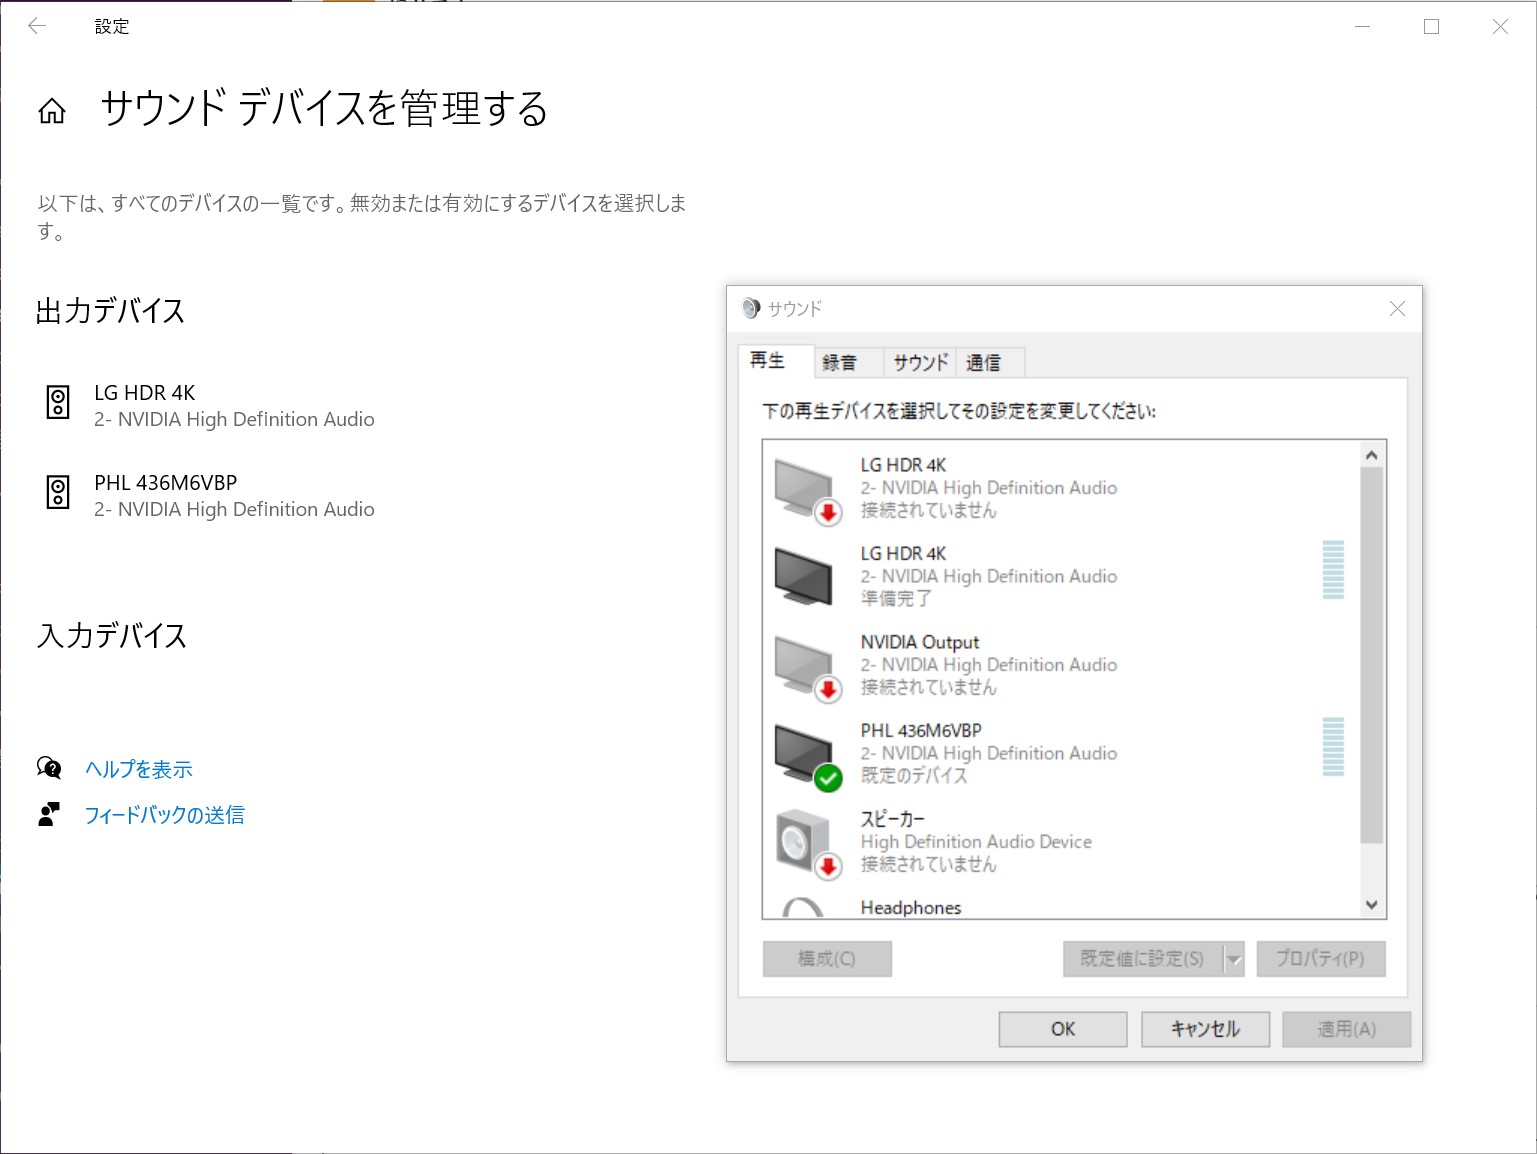Image resolution: width=1537 pixels, height=1154 pixels.
Task: Select the NVIDIA Output device icon
Action: pyautogui.click(x=801, y=664)
